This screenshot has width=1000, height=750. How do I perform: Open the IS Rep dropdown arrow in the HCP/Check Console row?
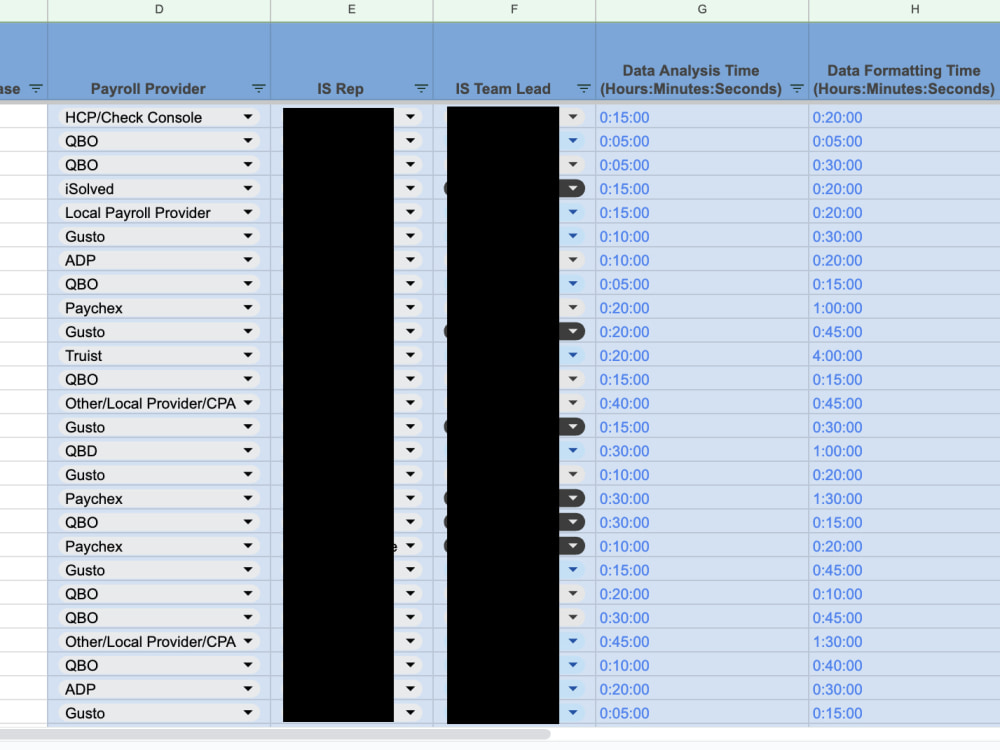410,117
